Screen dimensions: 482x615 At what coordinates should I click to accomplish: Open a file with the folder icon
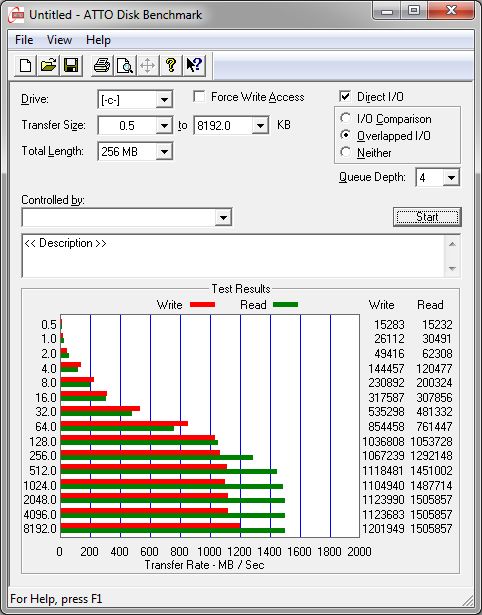pos(48,65)
